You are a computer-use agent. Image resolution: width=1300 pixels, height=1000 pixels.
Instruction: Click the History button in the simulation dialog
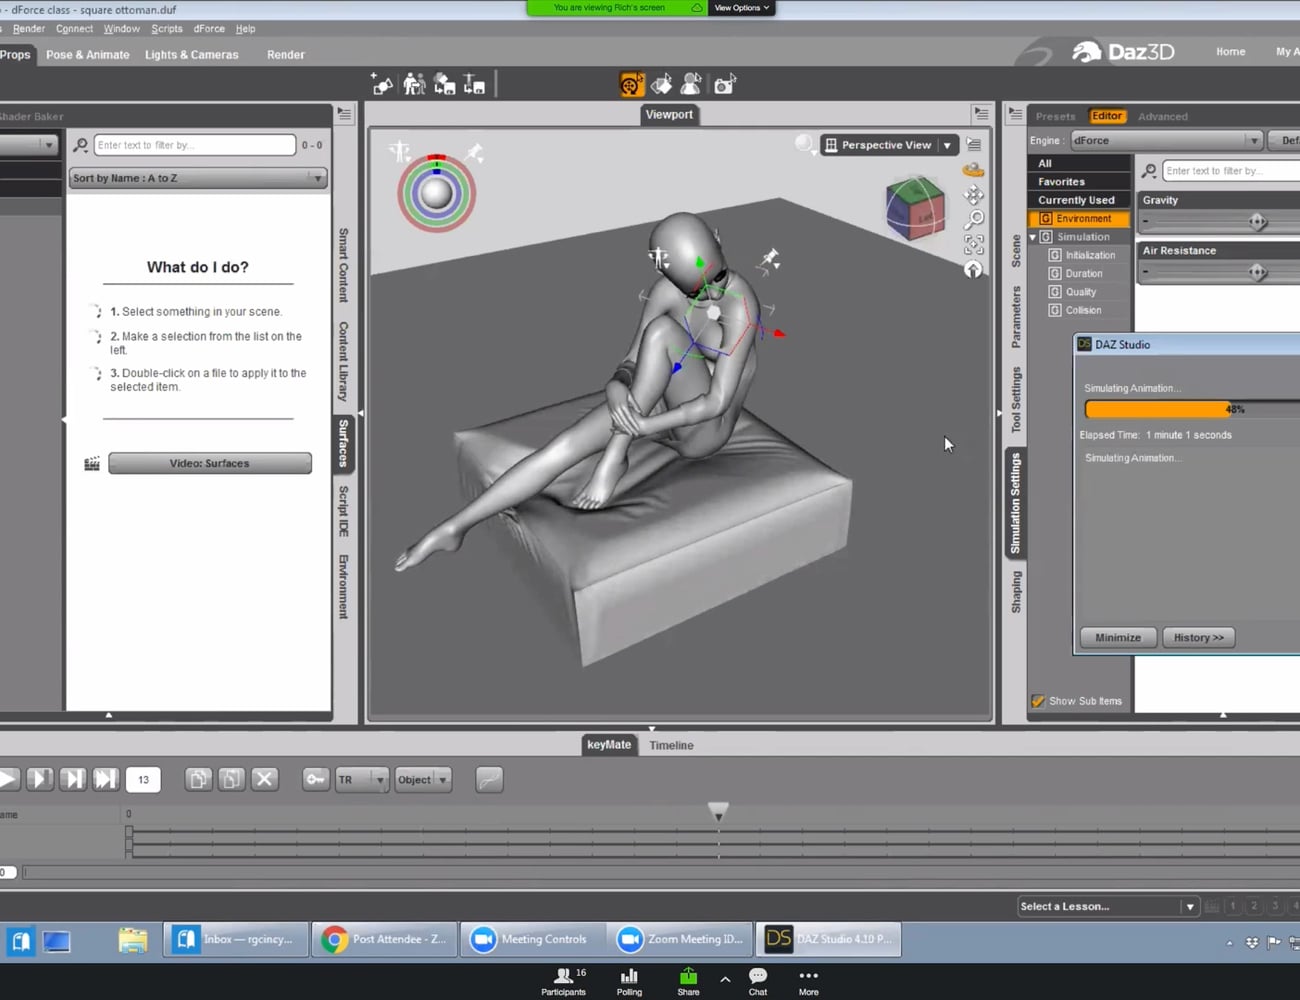pyautogui.click(x=1197, y=637)
